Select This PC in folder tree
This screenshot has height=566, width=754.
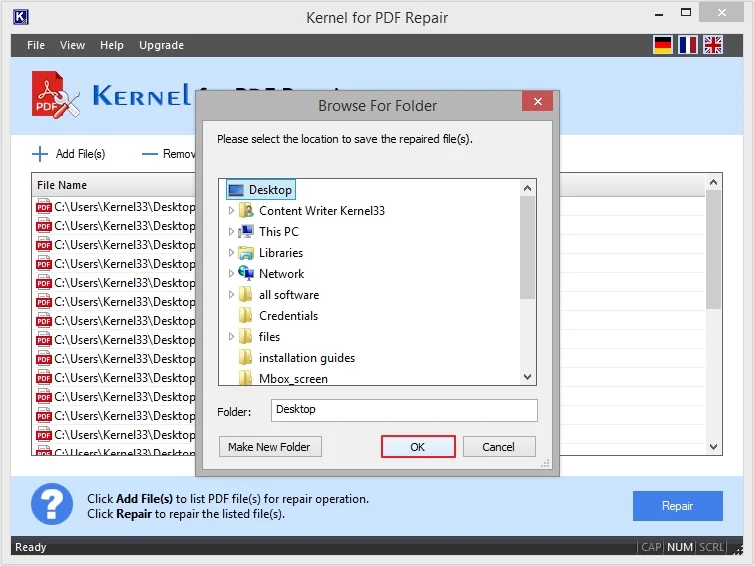[x=279, y=232]
